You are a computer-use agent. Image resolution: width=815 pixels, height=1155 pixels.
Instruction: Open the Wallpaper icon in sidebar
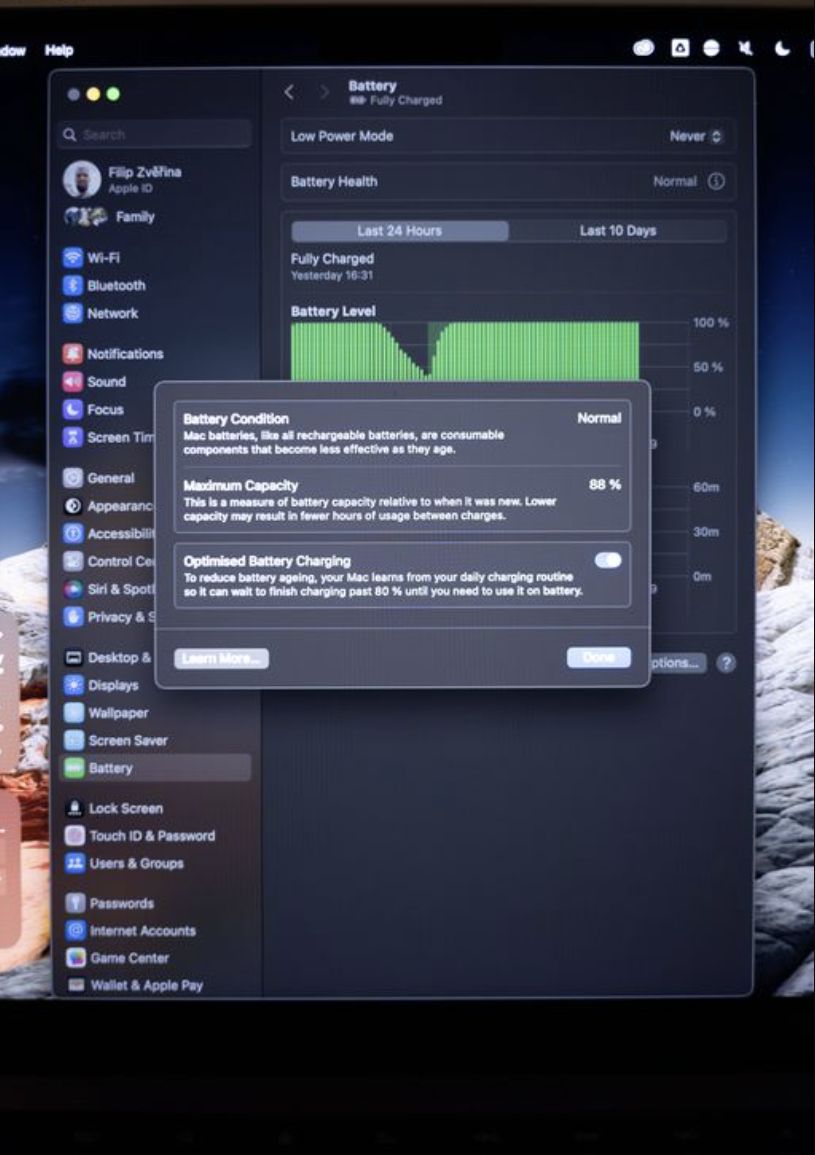click(x=73, y=713)
